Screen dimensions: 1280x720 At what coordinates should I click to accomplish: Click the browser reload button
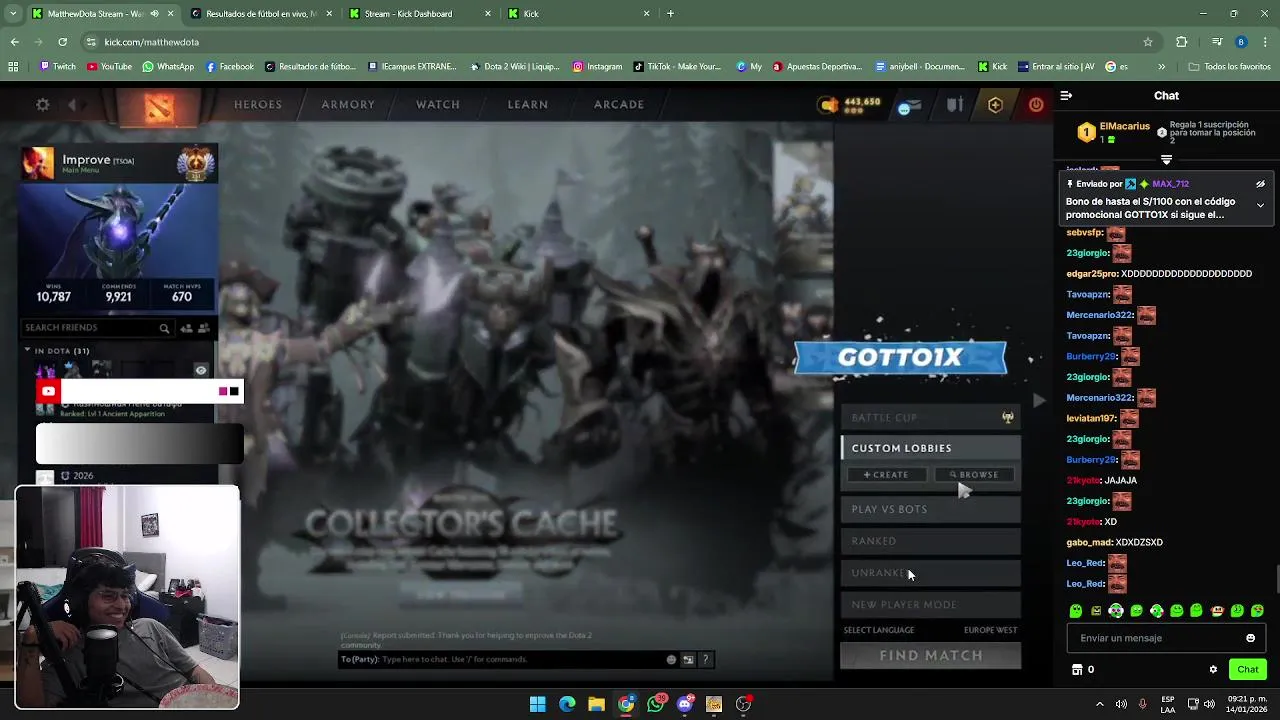62,42
